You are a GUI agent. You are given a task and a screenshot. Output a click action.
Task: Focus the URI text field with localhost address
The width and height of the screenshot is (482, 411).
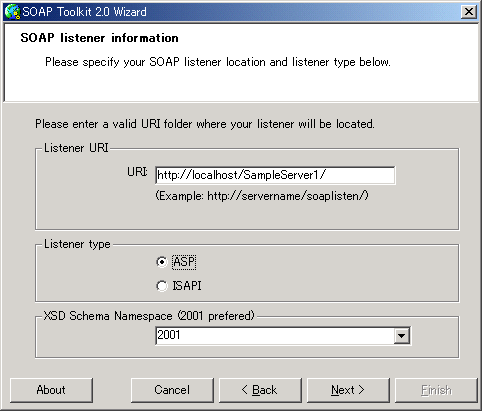(x=275, y=175)
